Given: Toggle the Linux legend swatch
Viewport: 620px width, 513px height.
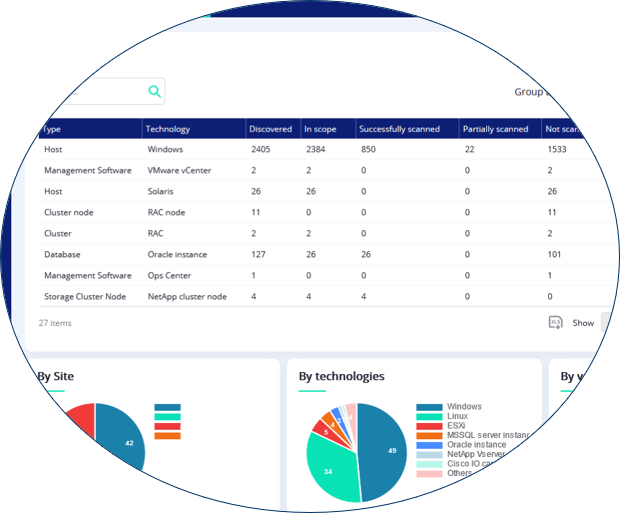Looking at the screenshot, I should click(x=428, y=417).
